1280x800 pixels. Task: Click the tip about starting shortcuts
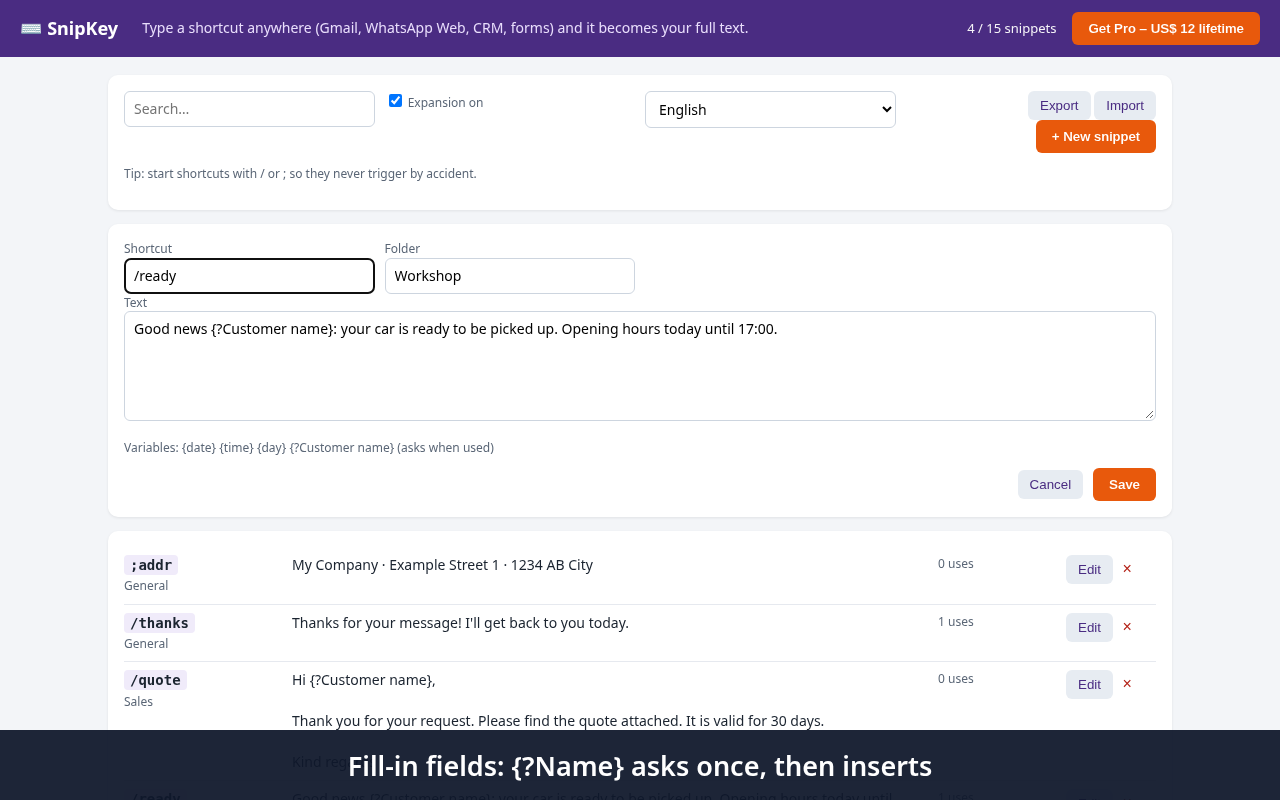(300, 174)
